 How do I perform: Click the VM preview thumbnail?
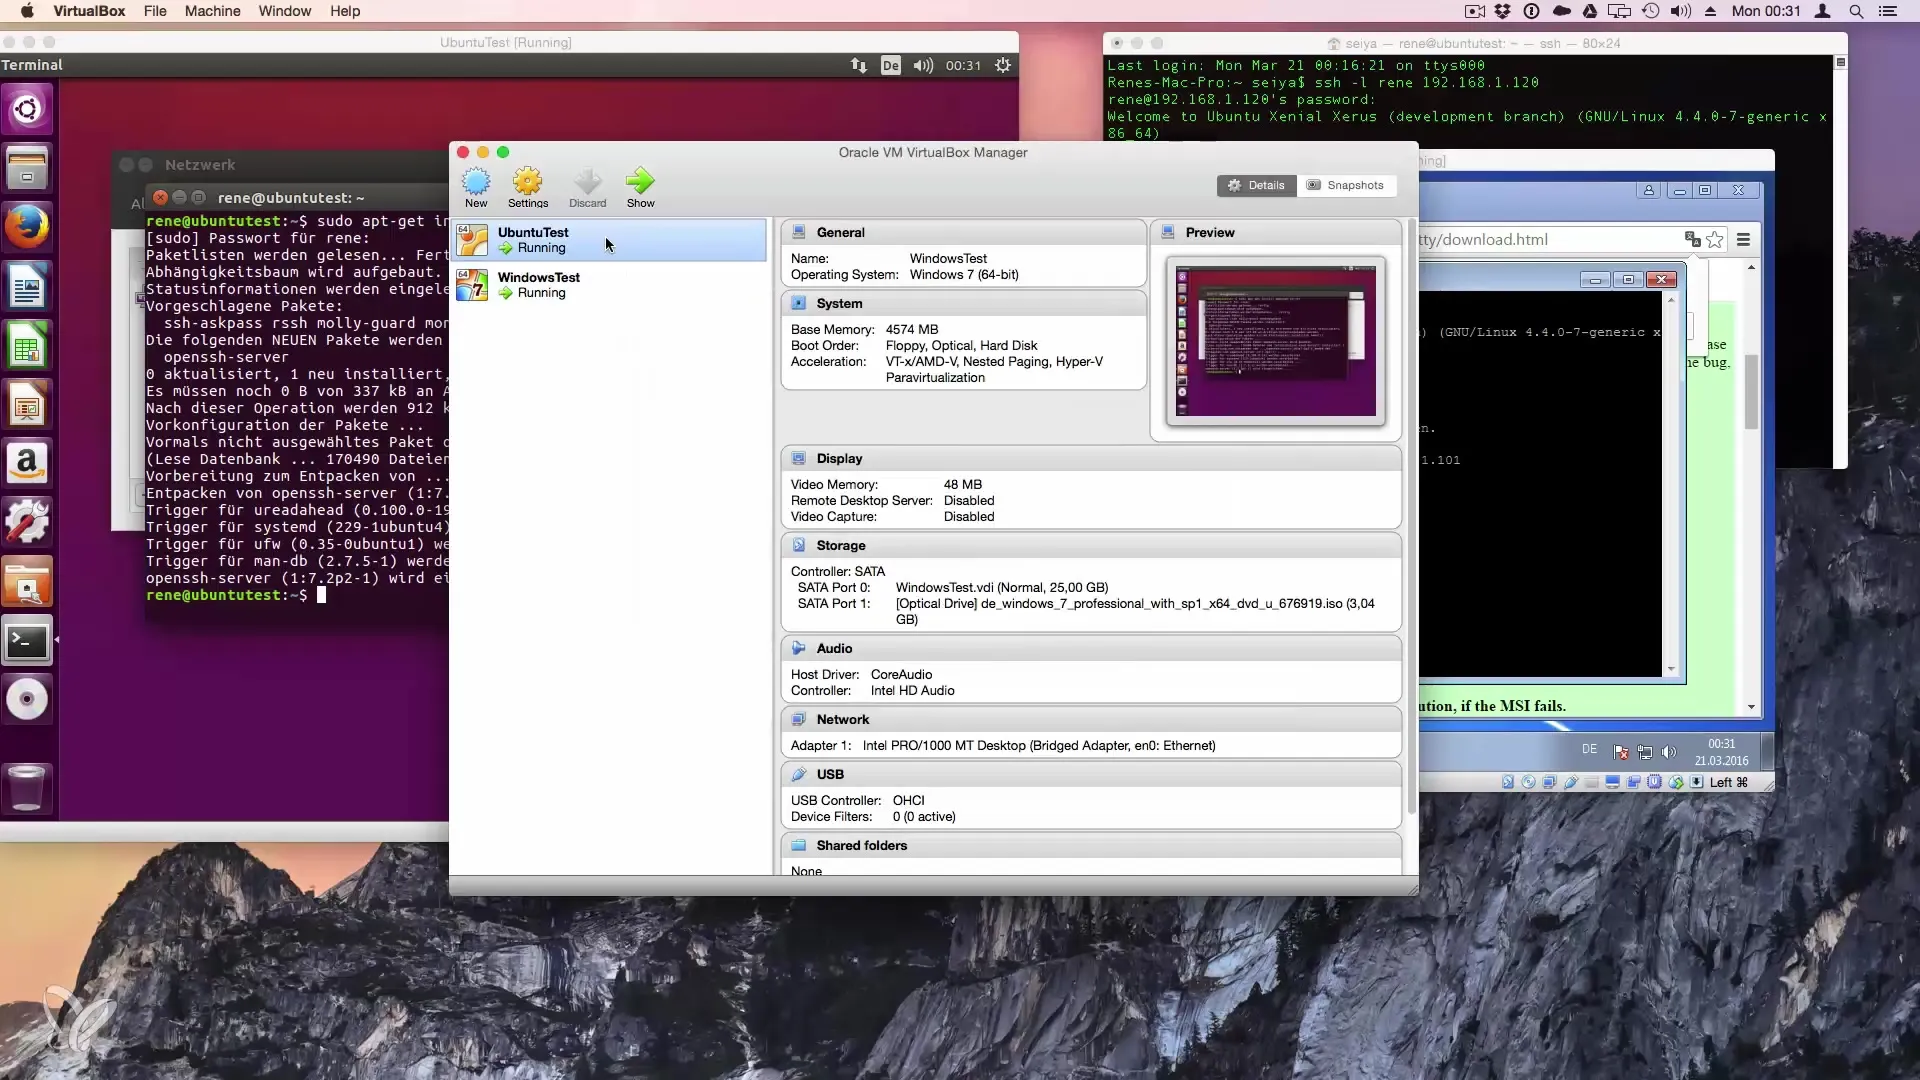[x=1276, y=341]
